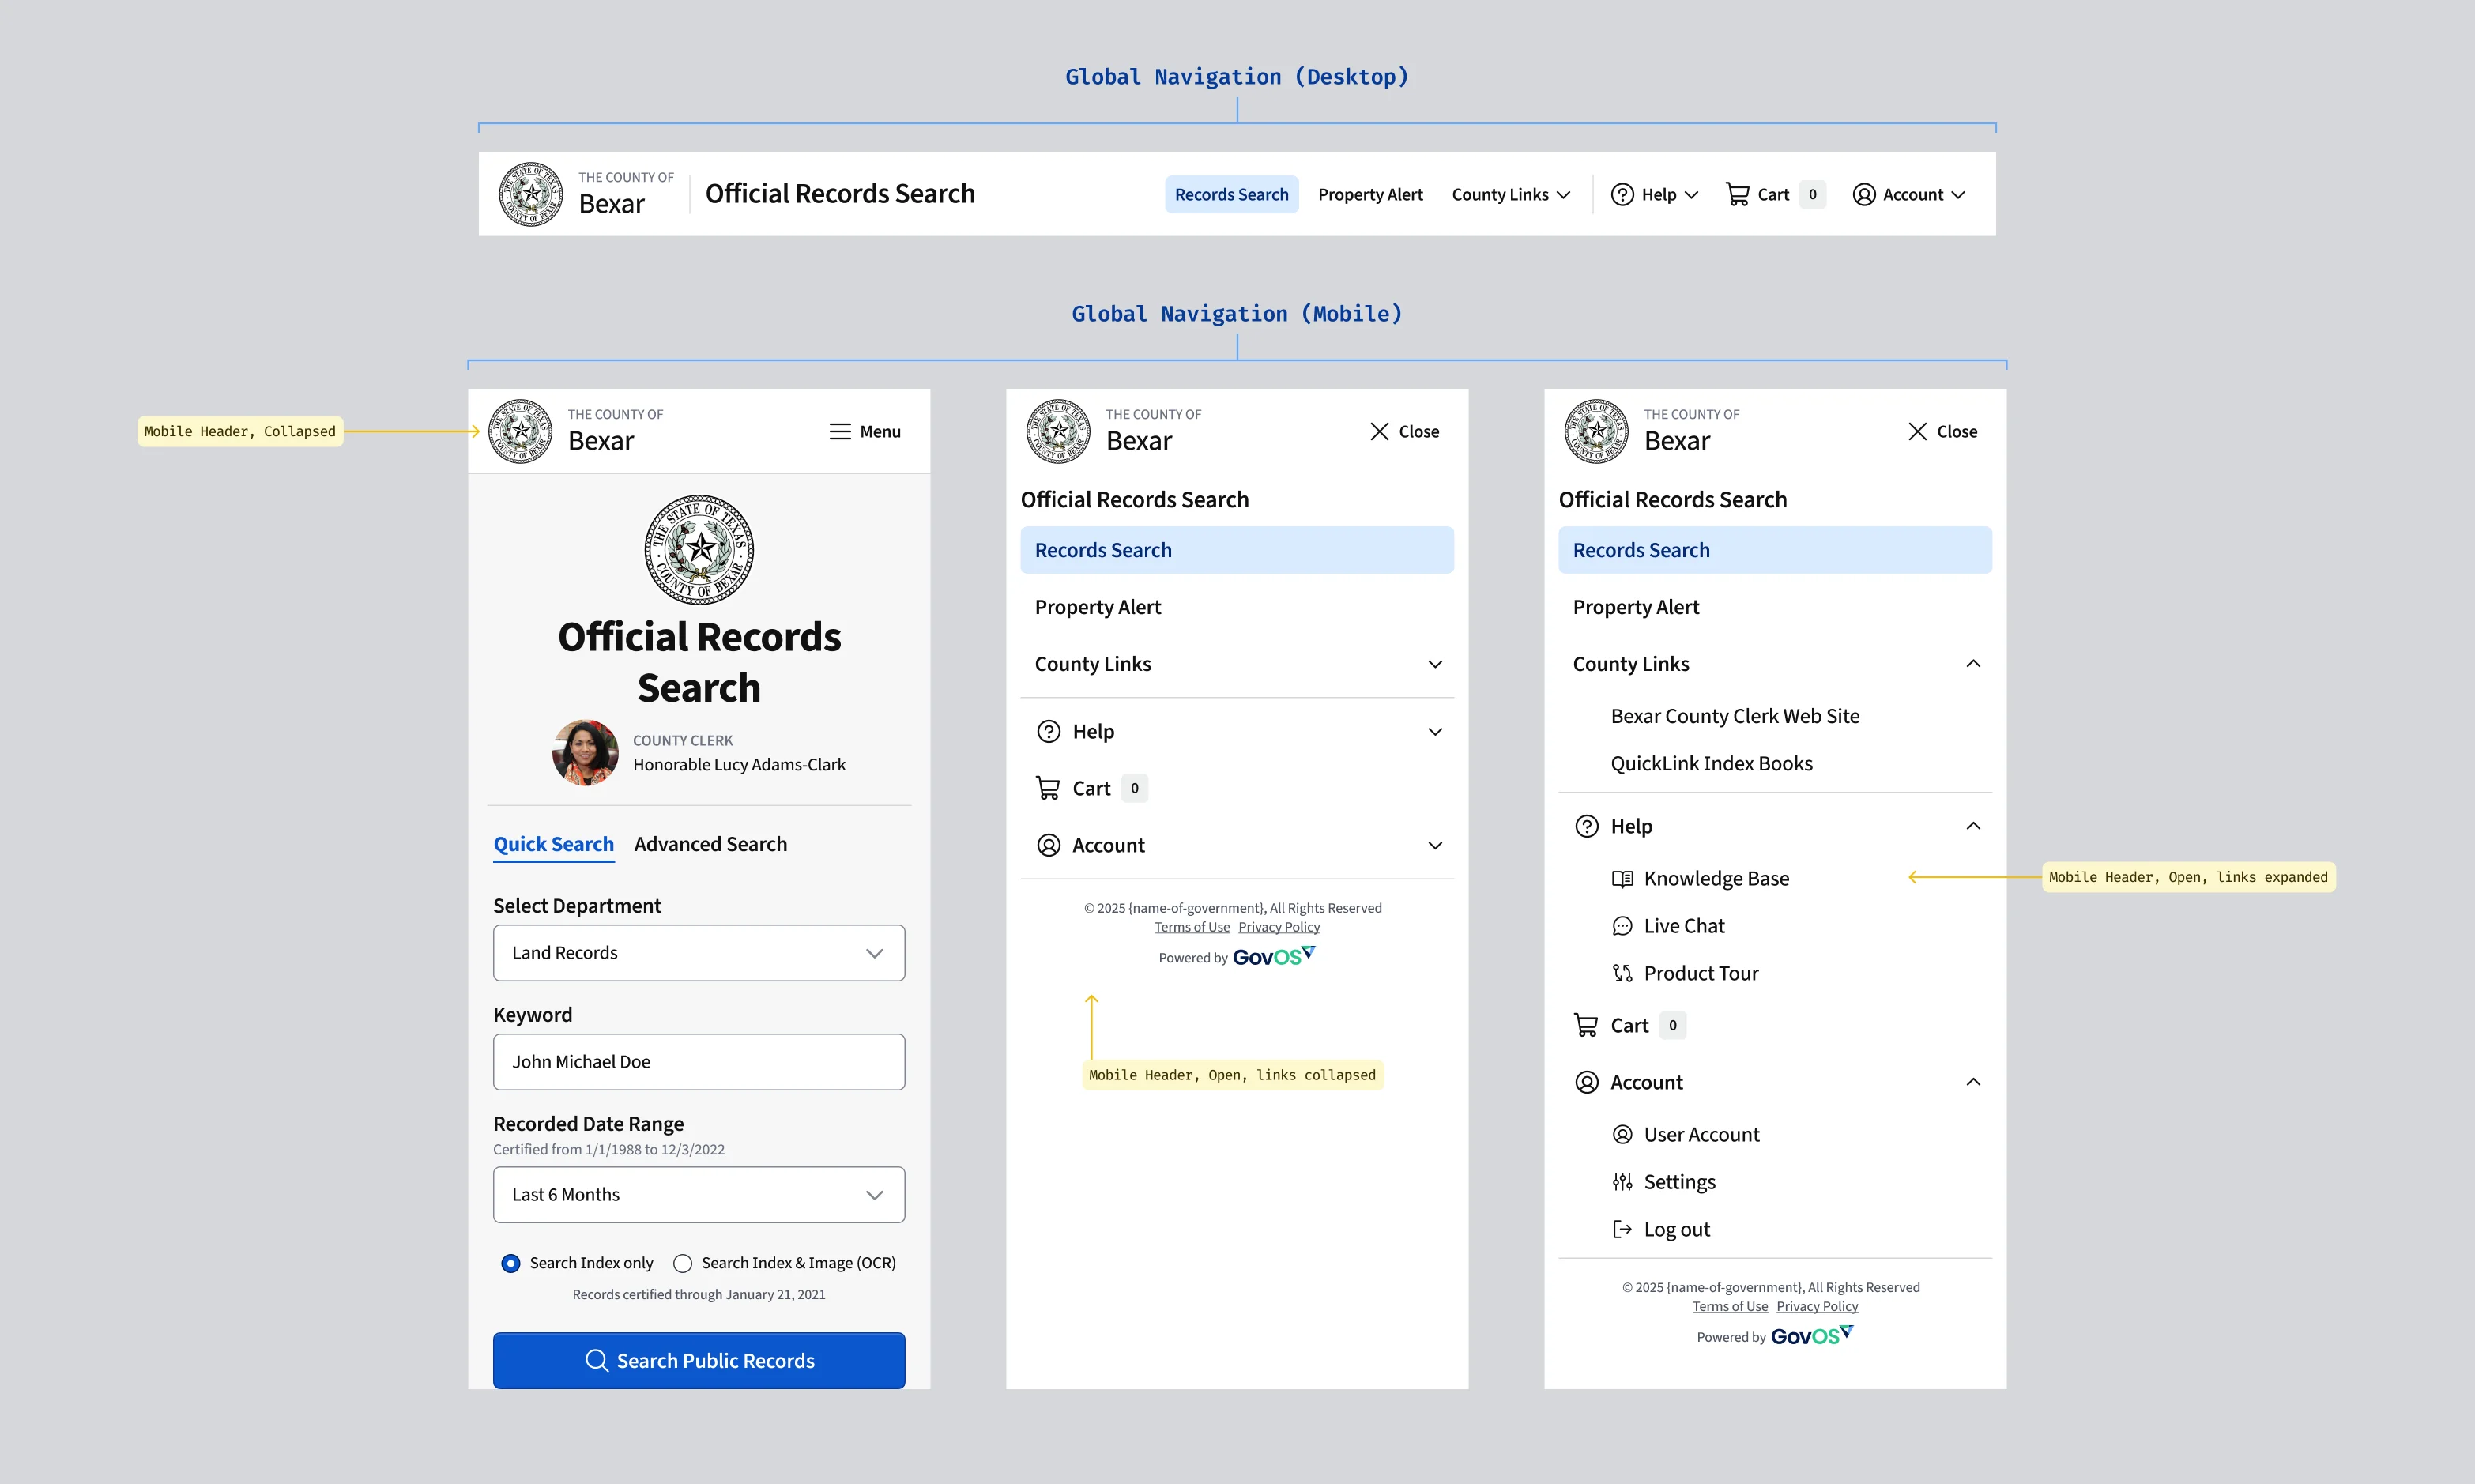Screen dimensions: 2475x1484
Task: Expand the Account chevron in the mobile menu
Action: 1436,845
